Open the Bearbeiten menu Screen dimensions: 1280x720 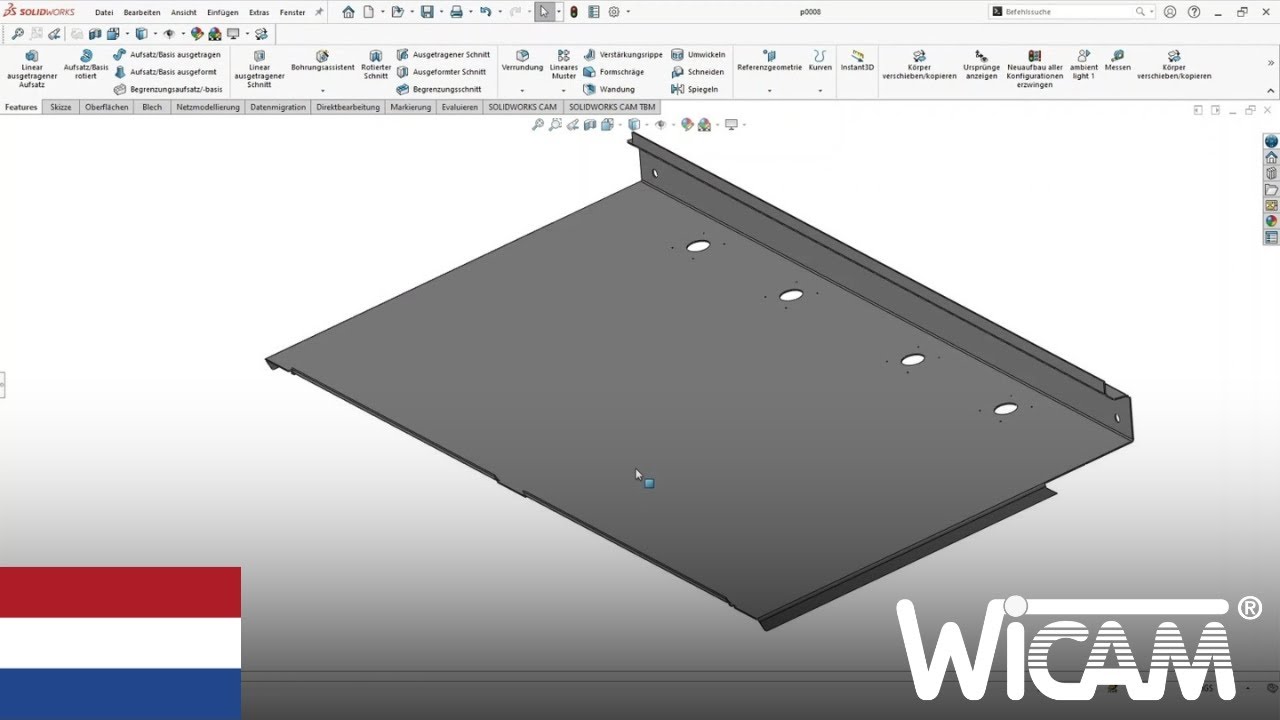(142, 12)
